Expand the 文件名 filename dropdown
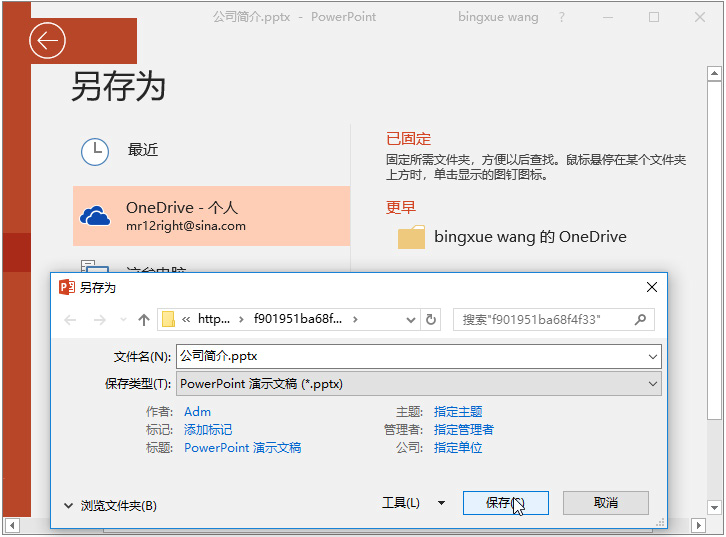 (x=653, y=356)
